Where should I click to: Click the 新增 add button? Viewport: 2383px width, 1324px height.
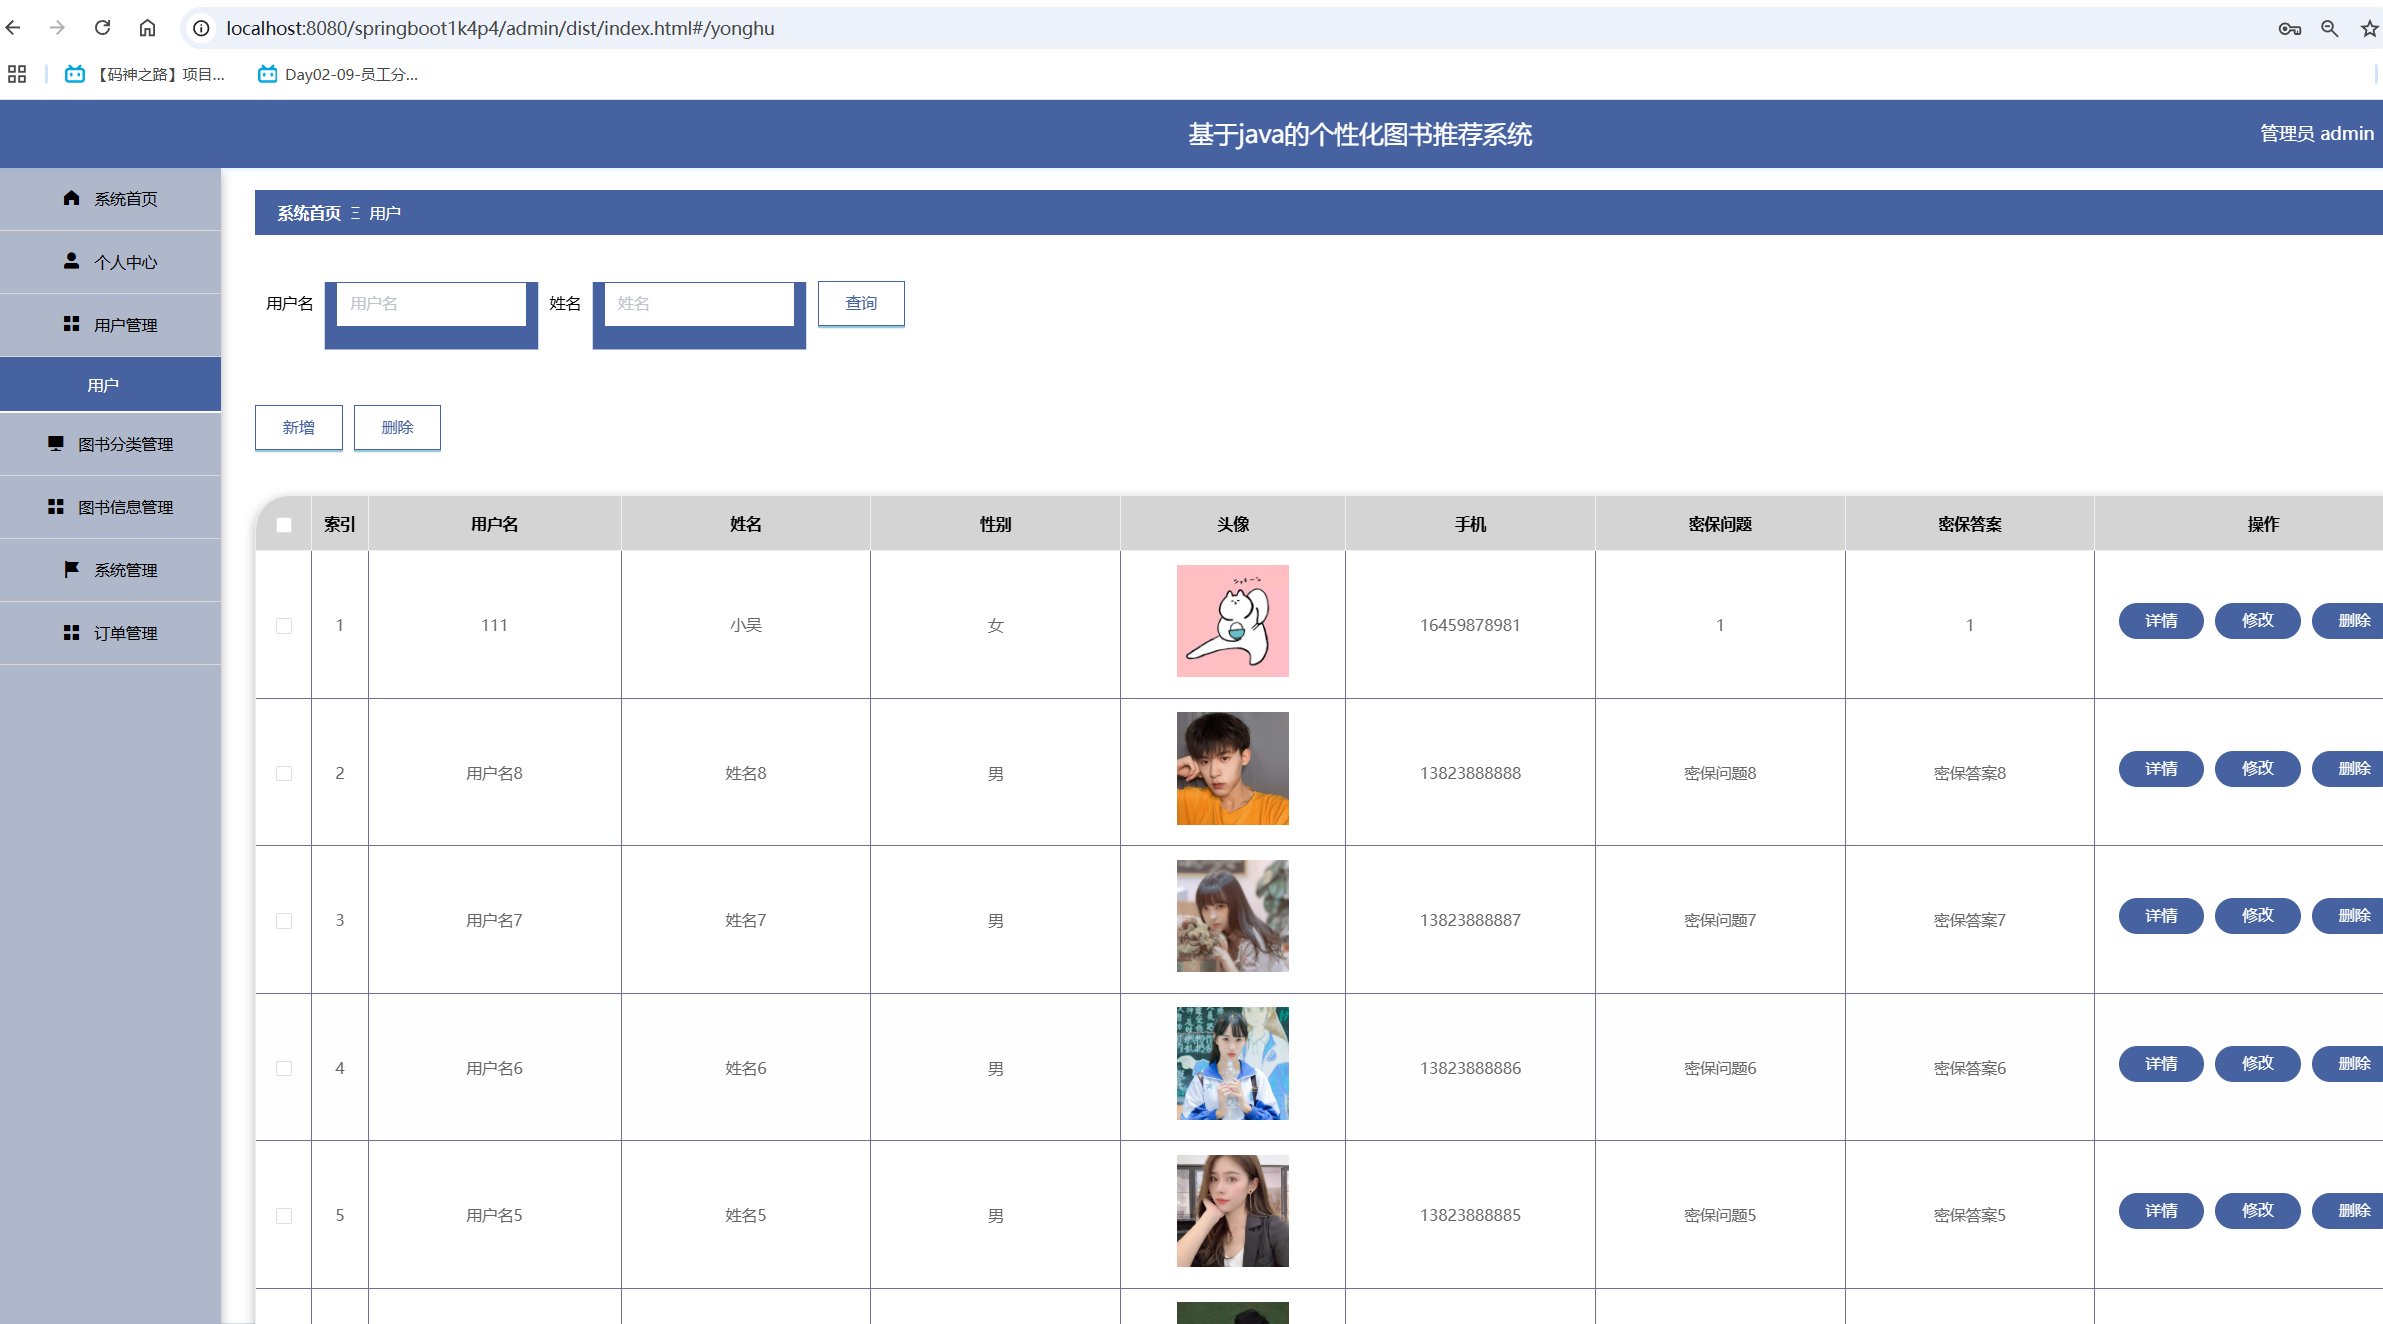298,427
